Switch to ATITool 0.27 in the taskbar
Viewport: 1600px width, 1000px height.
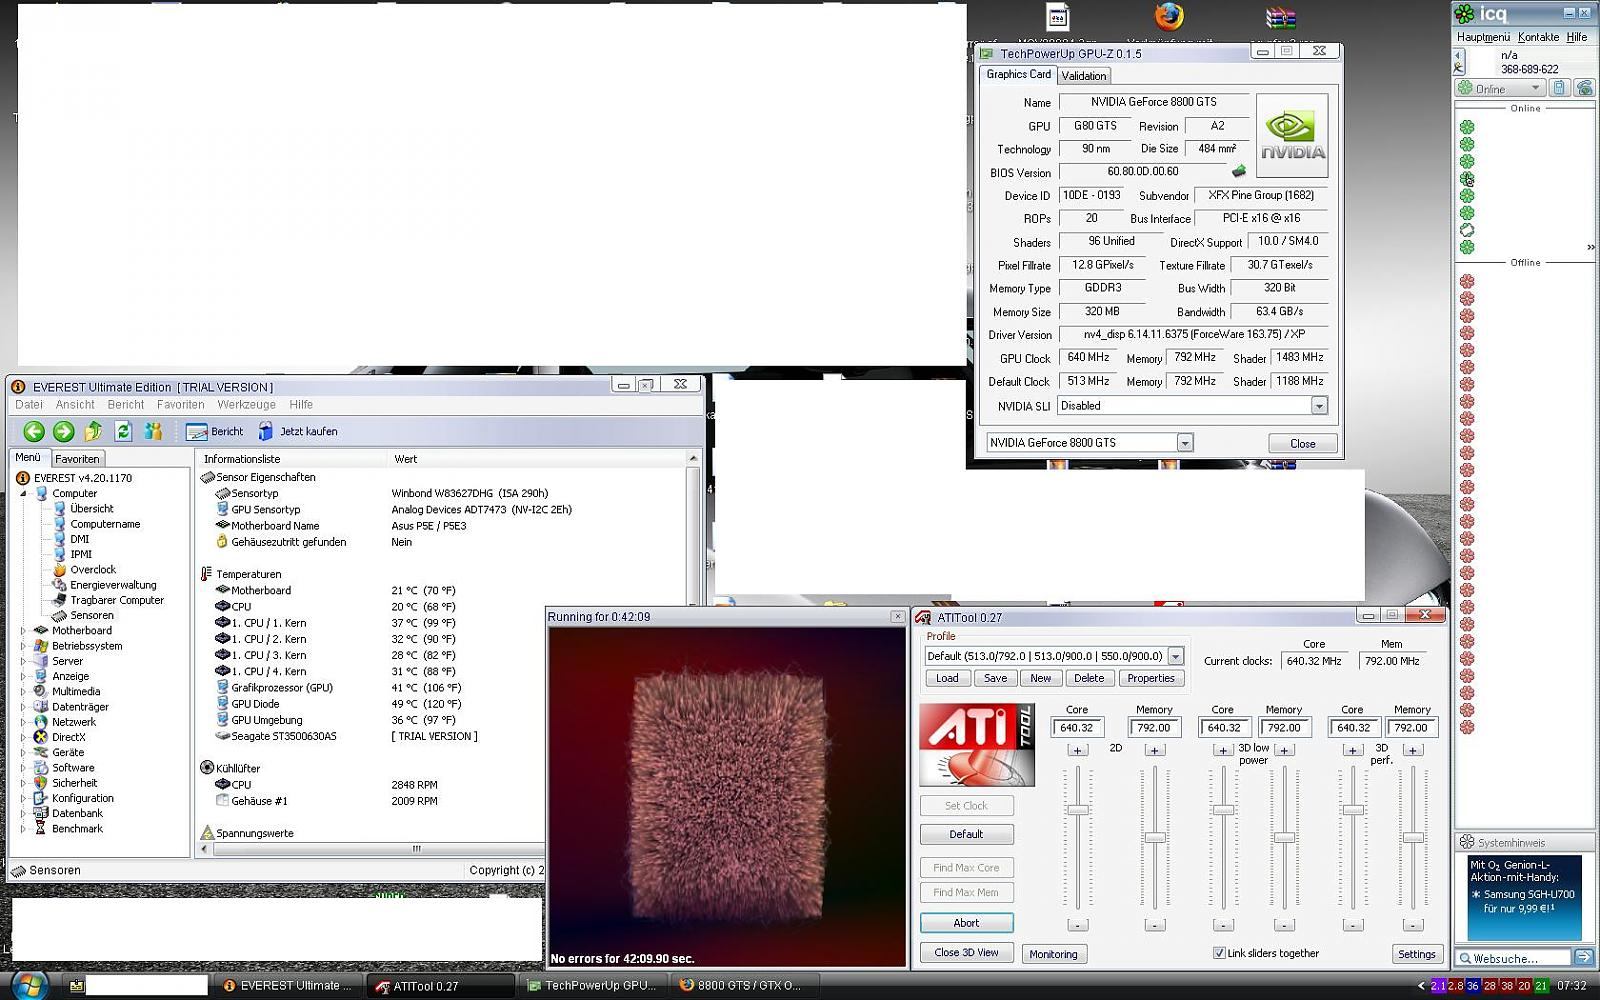coord(440,986)
